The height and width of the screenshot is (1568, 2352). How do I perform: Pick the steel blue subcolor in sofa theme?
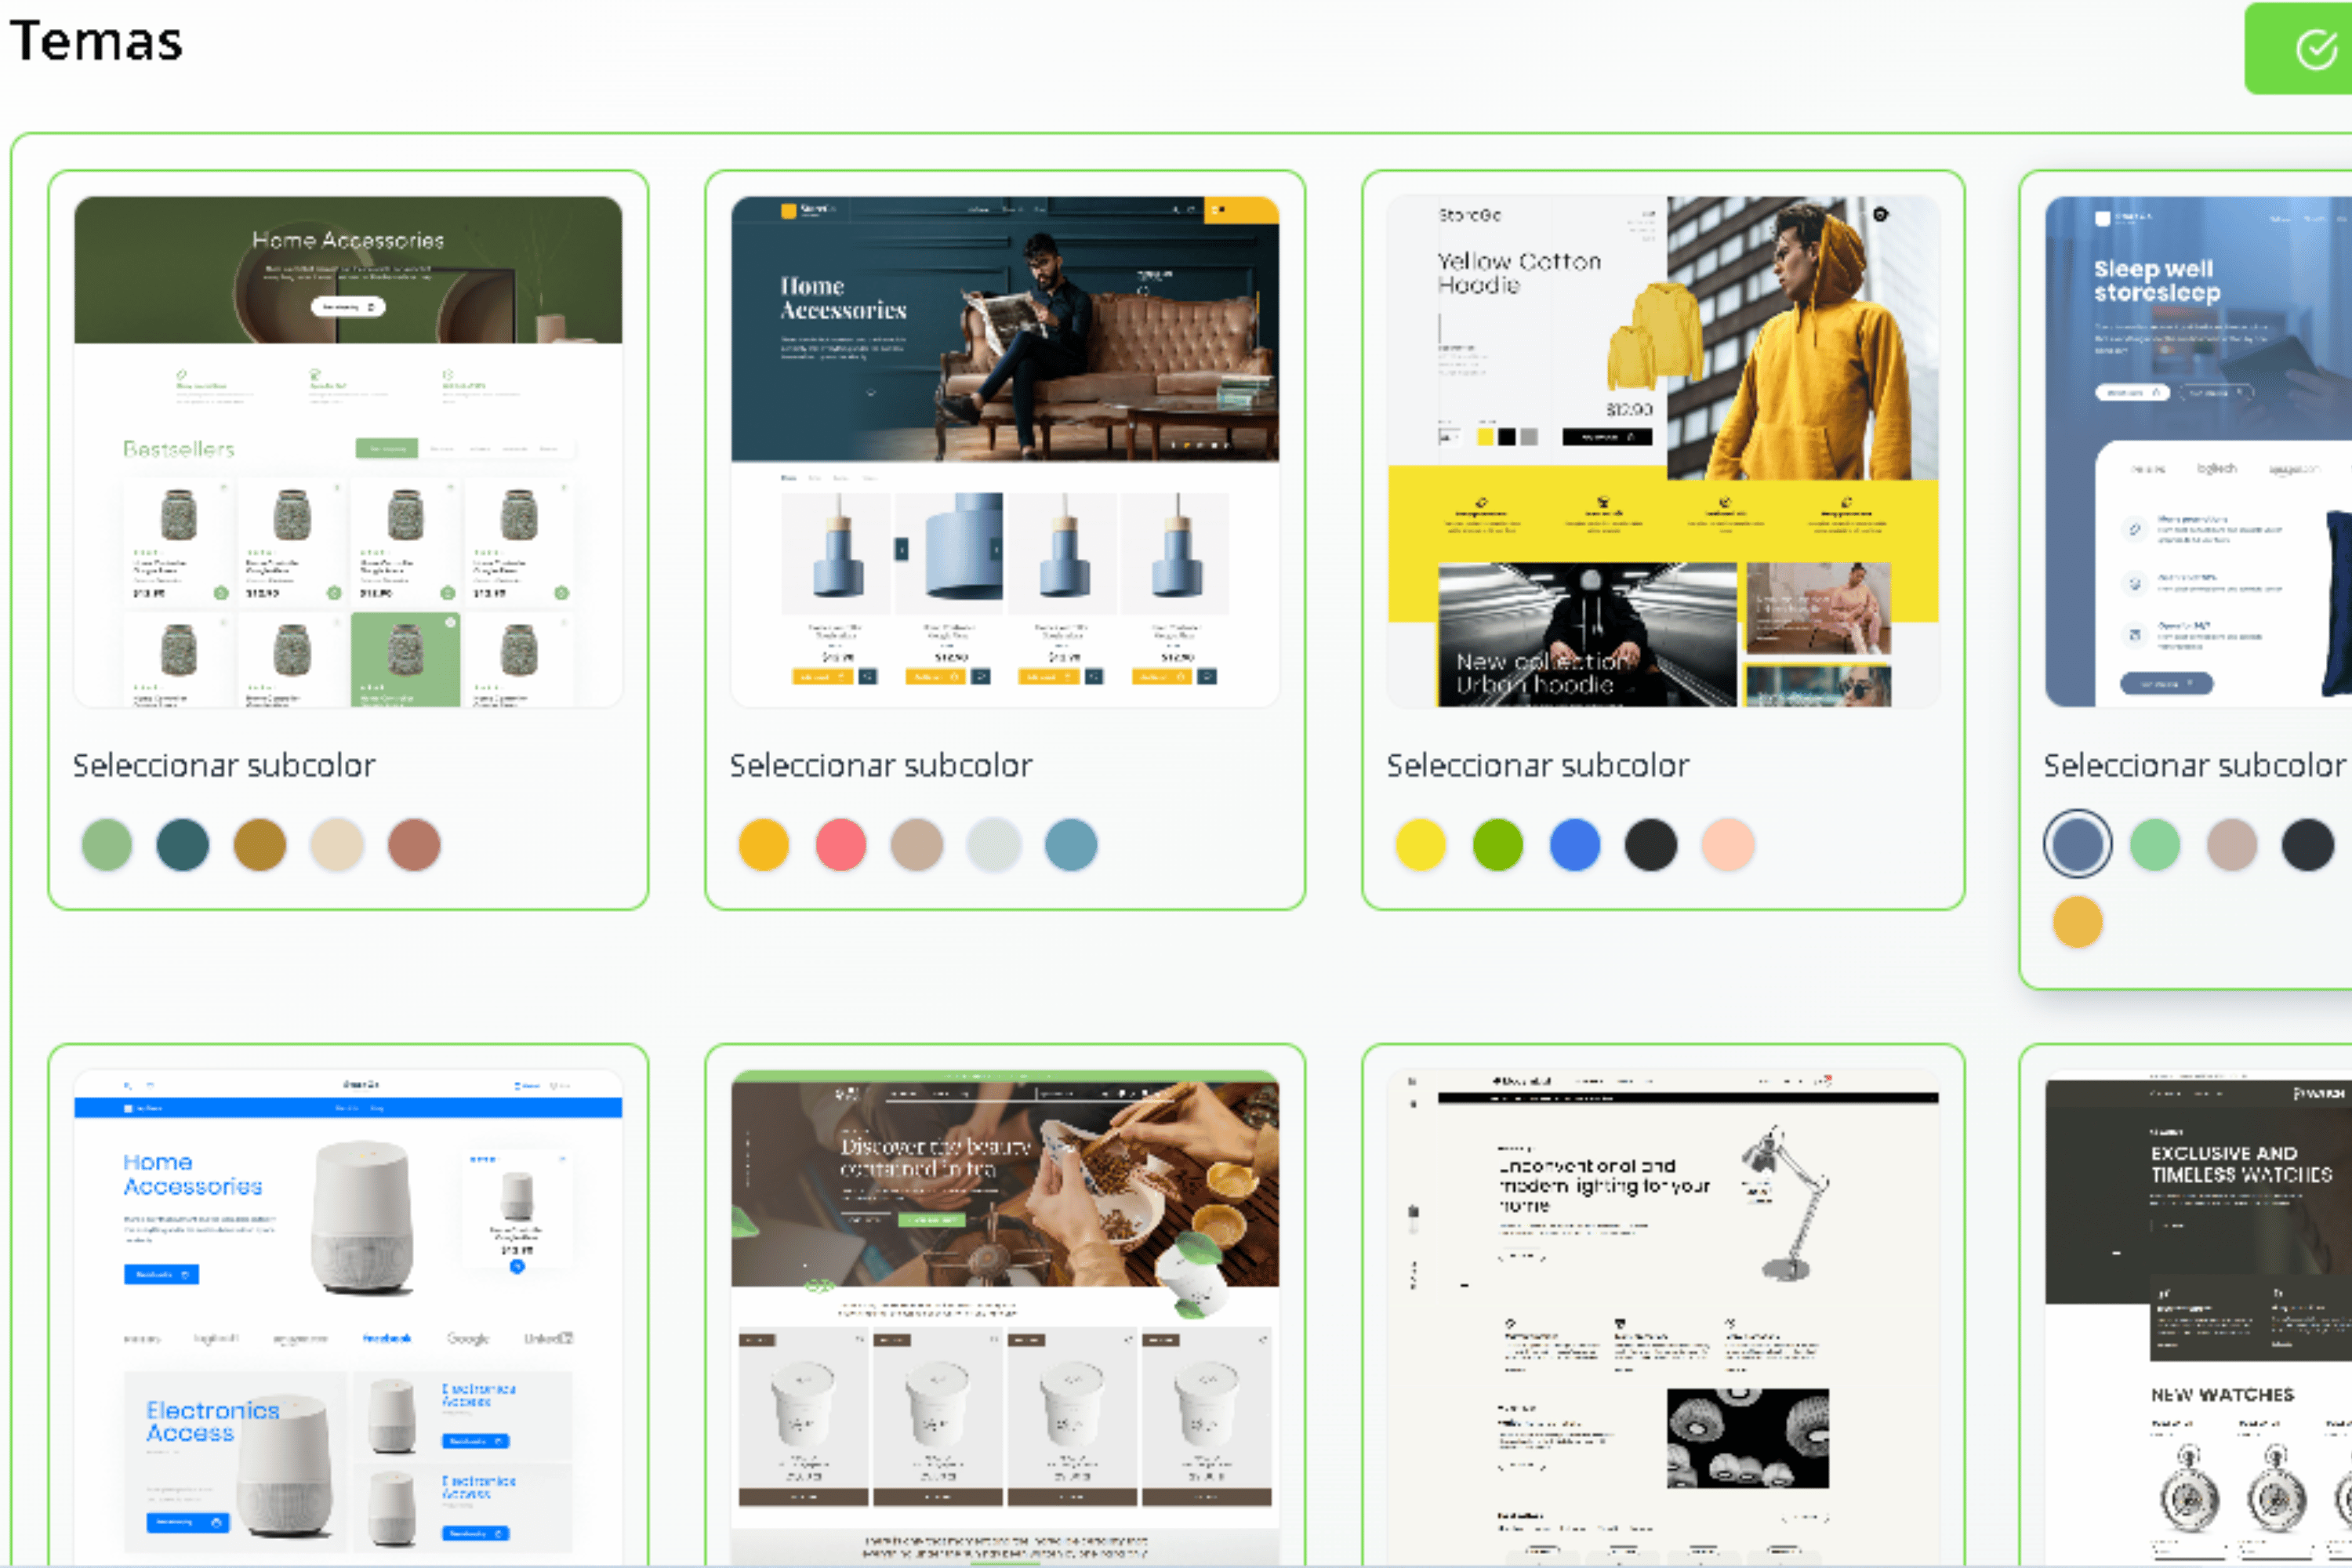pyautogui.click(x=1071, y=845)
